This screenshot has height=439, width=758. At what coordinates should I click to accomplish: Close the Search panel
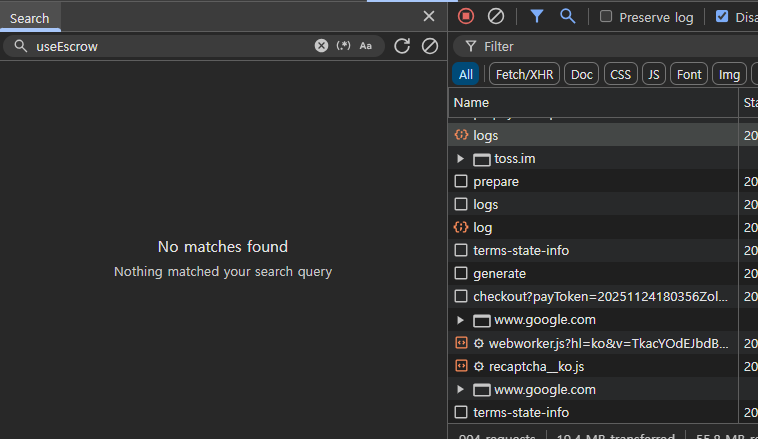pyautogui.click(x=429, y=16)
